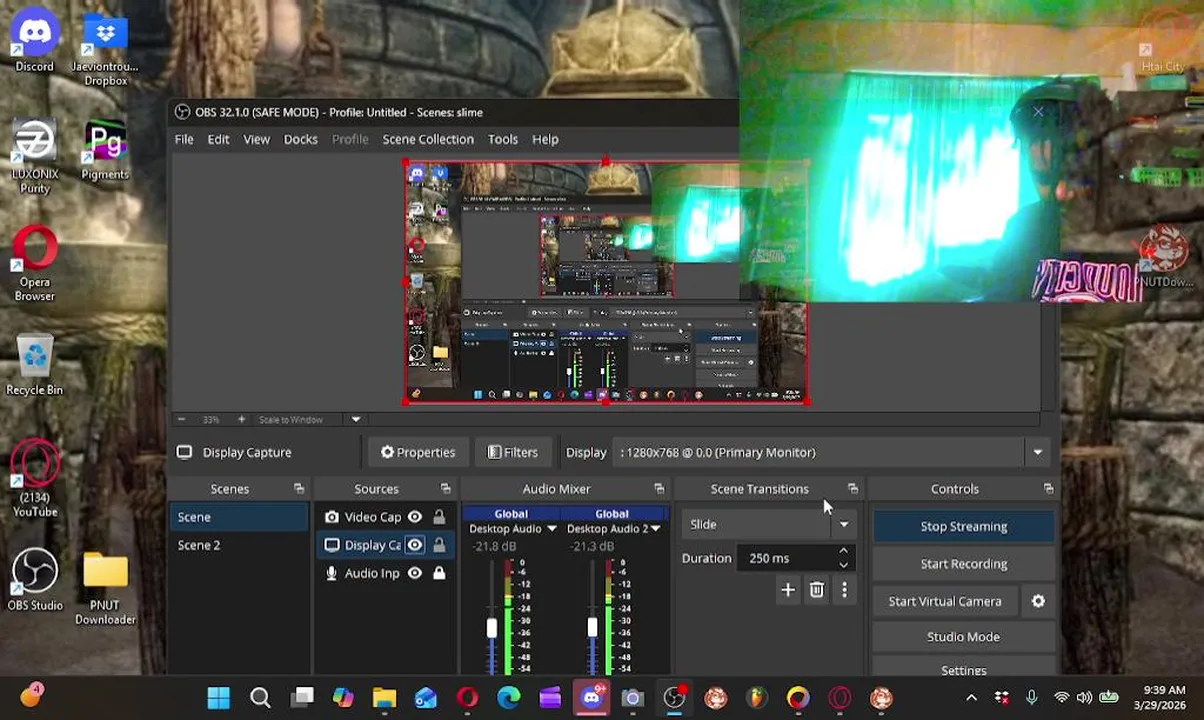
Task: Undock the Audio Mixer panel
Action: pyautogui.click(x=659, y=489)
